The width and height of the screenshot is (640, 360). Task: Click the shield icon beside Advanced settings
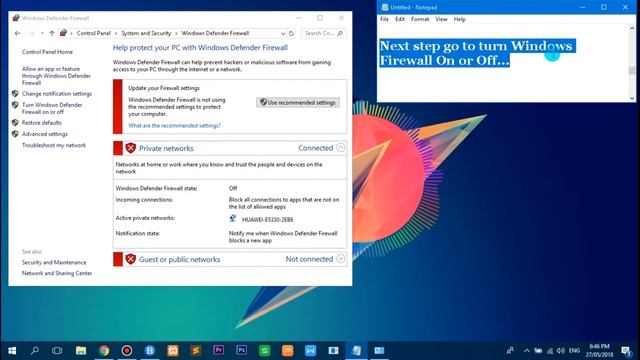(15, 134)
